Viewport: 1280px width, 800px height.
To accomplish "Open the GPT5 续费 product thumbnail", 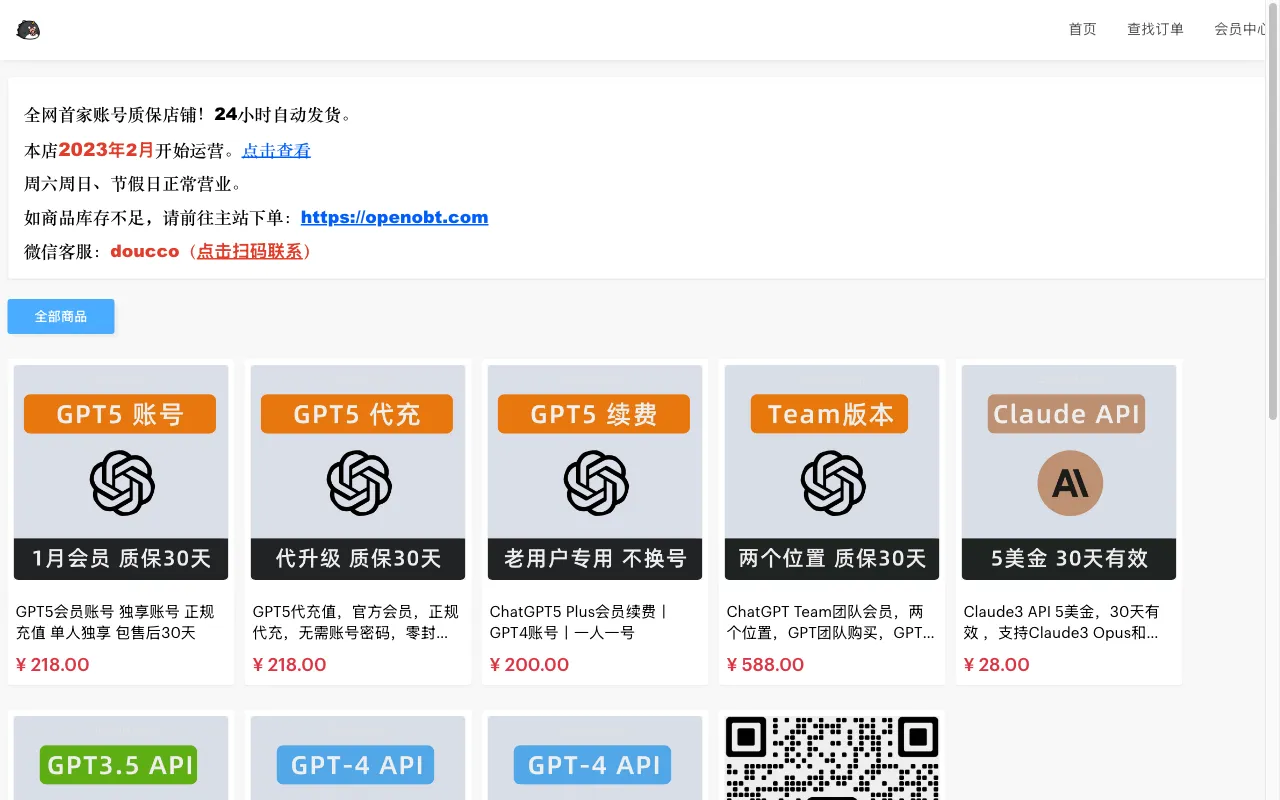I will [x=595, y=472].
